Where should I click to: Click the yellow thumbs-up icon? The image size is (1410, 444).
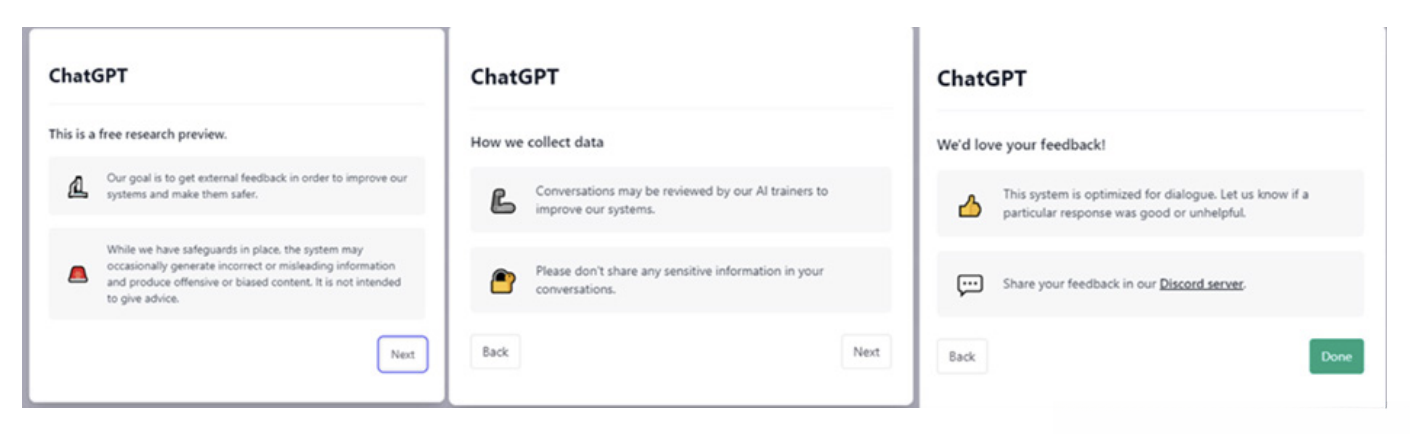(x=969, y=204)
